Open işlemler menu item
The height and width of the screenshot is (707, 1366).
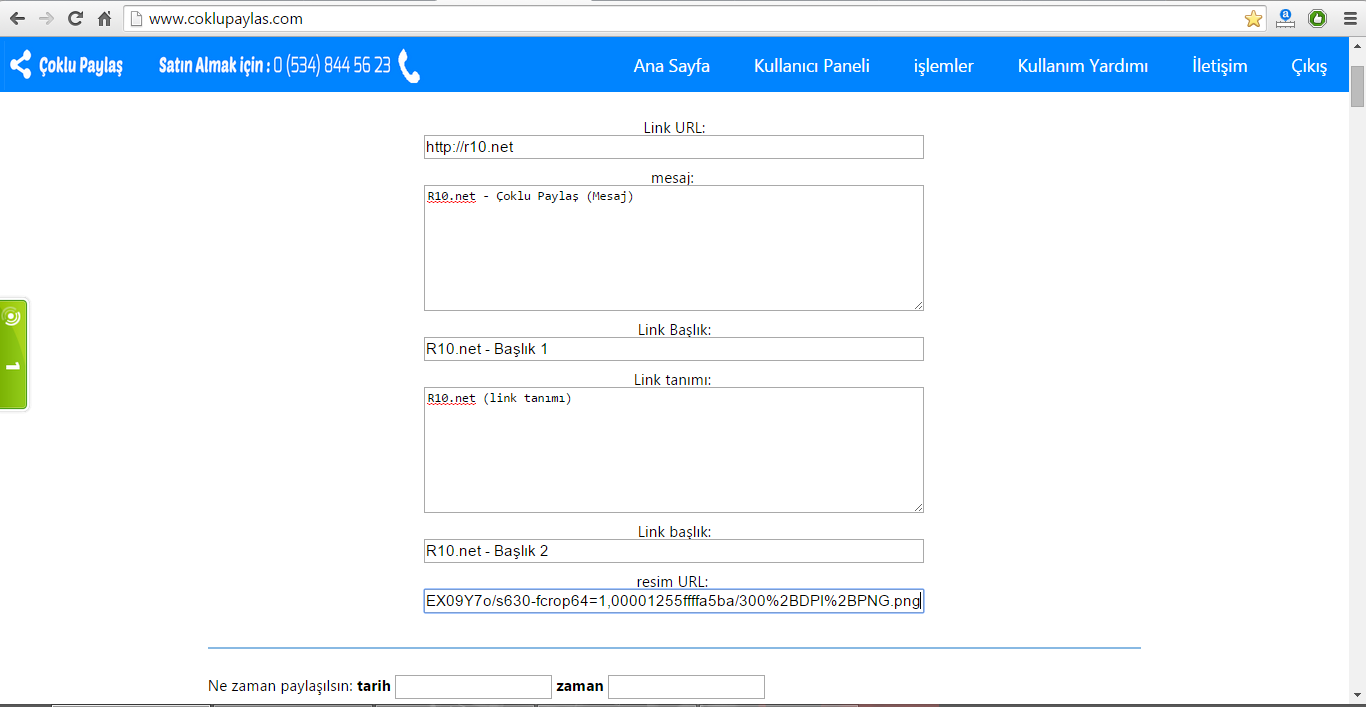click(944, 66)
